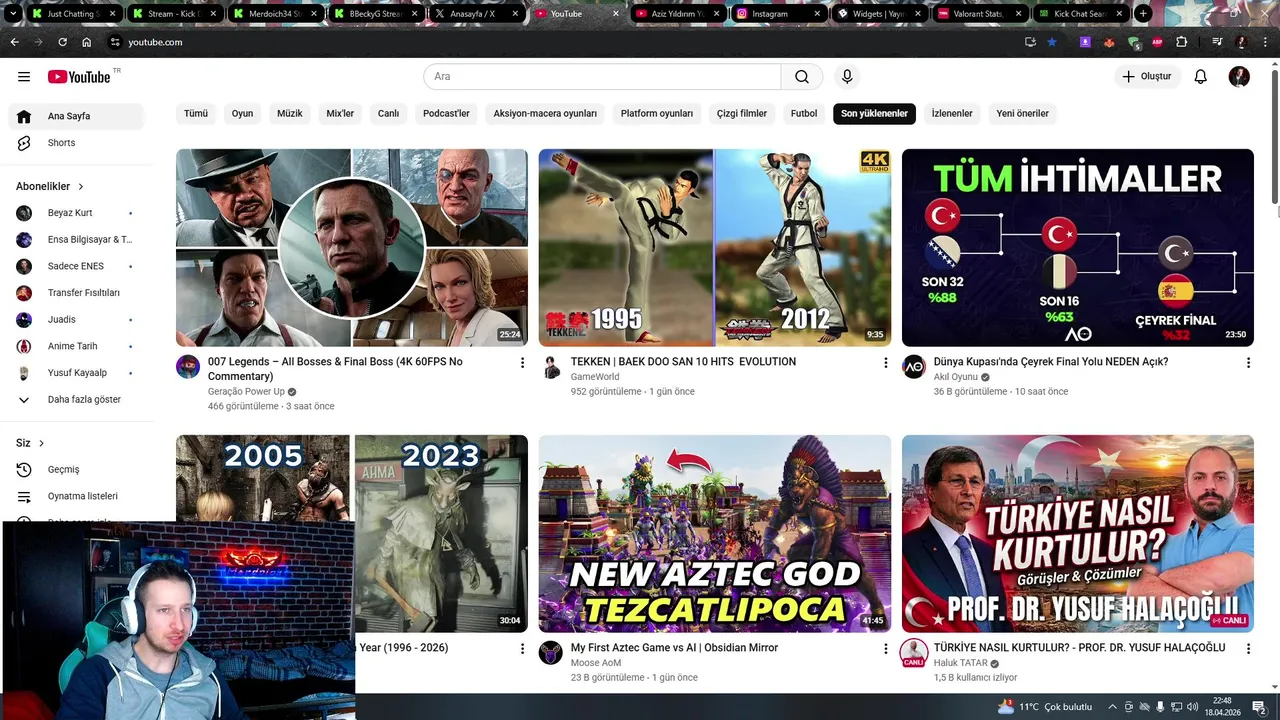
Task: Go back in browser history
Action: click(x=14, y=42)
